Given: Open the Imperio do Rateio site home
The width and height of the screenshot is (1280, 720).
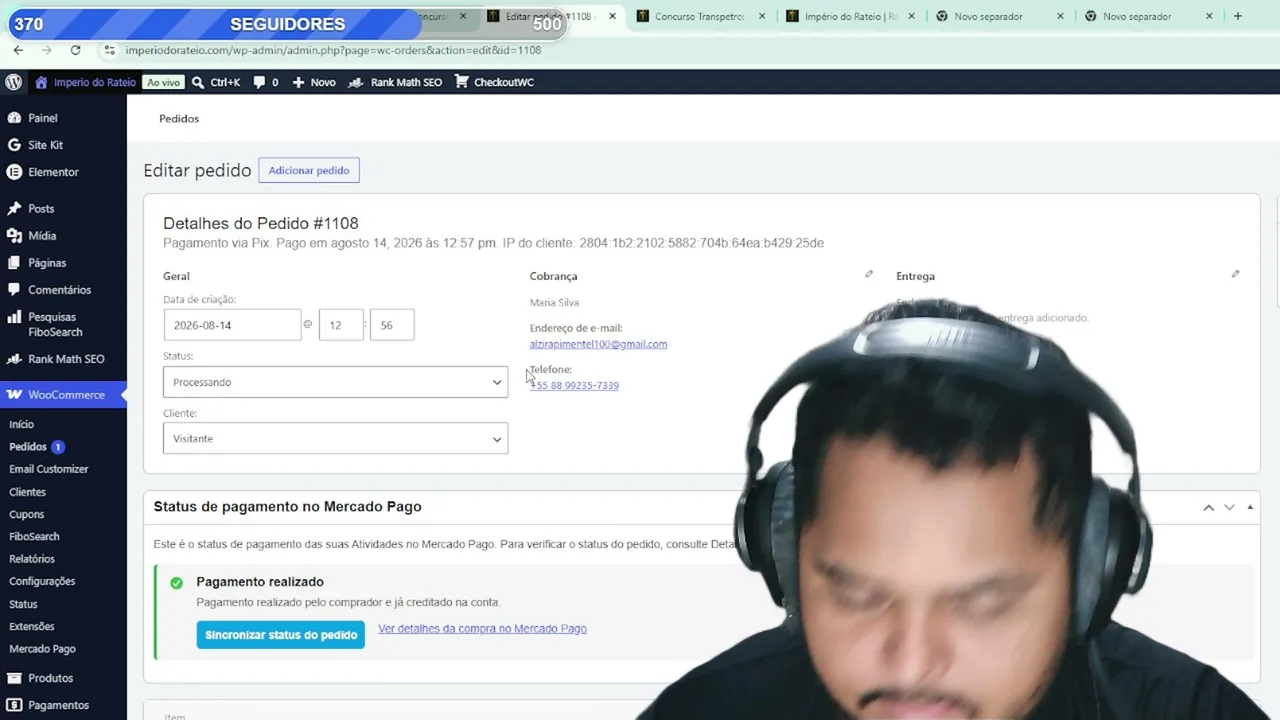Looking at the screenshot, I should point(85,82).
